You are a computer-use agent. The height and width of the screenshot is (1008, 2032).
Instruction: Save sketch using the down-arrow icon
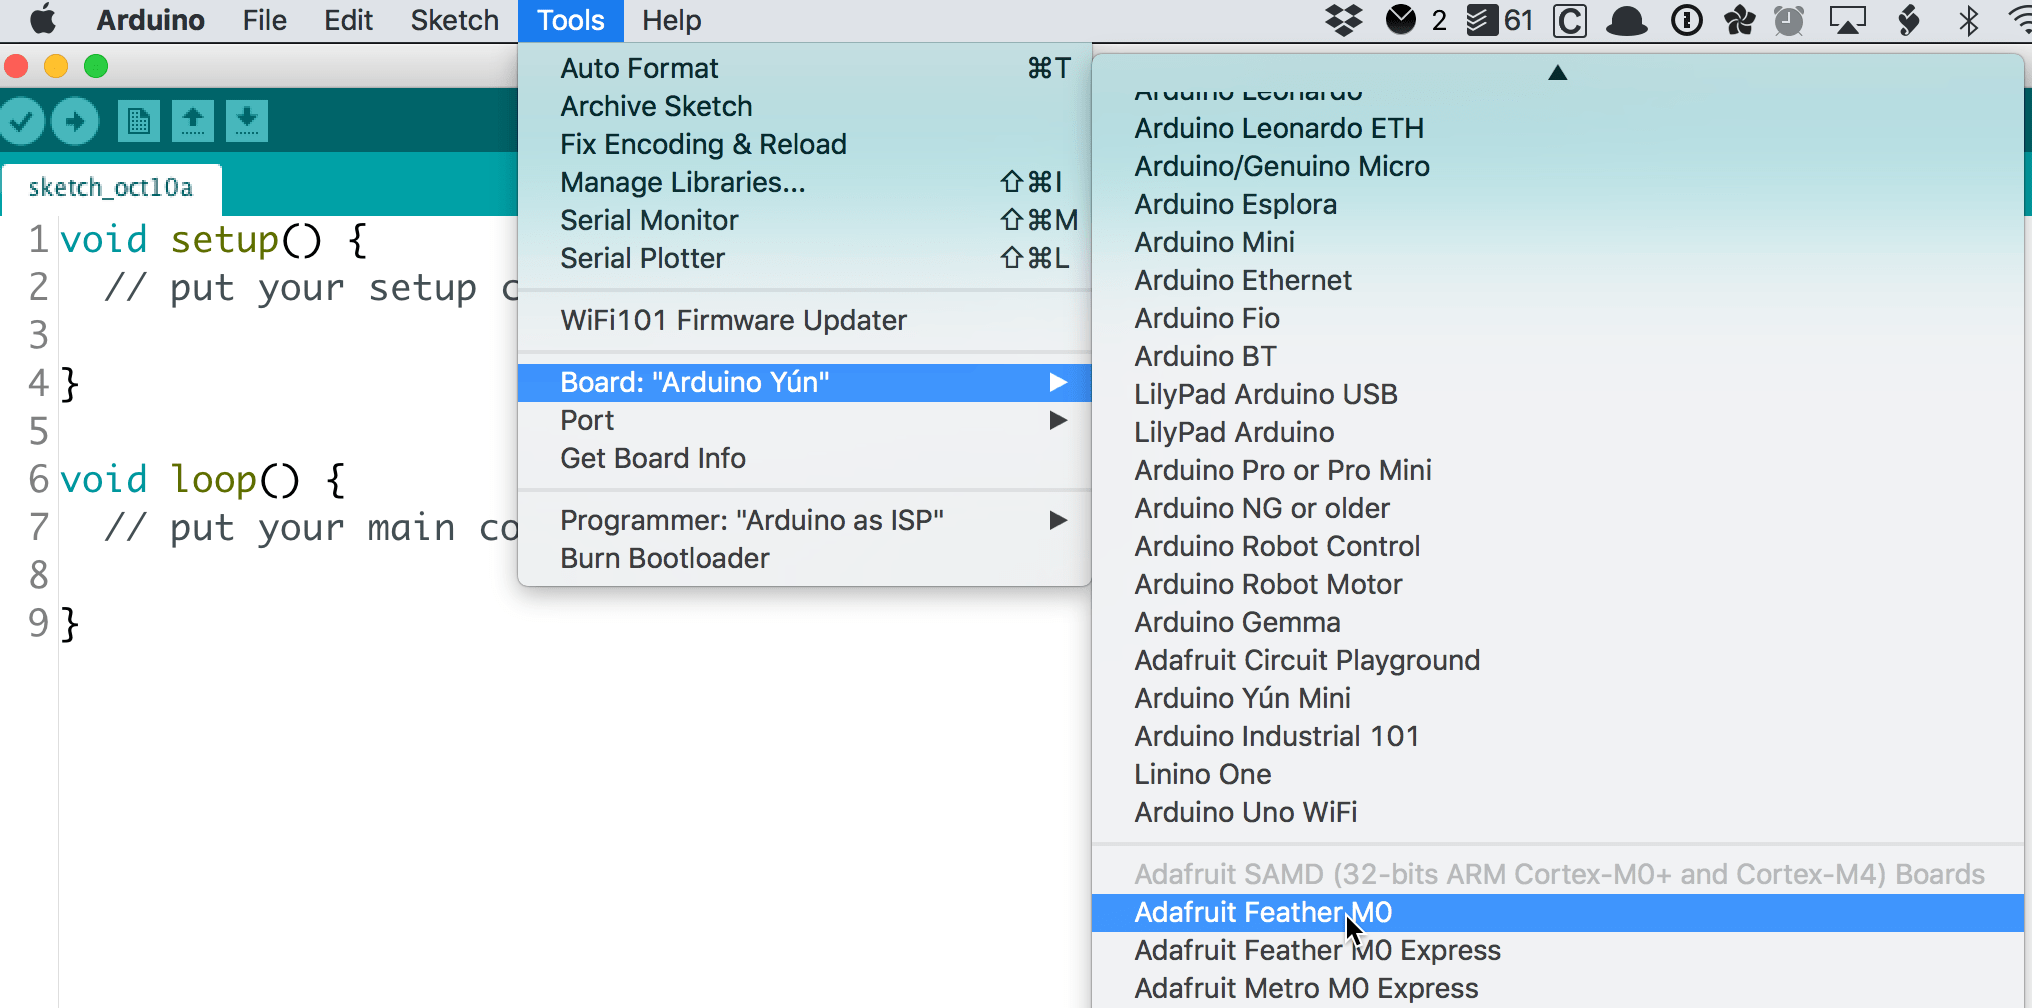click(x=247, y=121)
